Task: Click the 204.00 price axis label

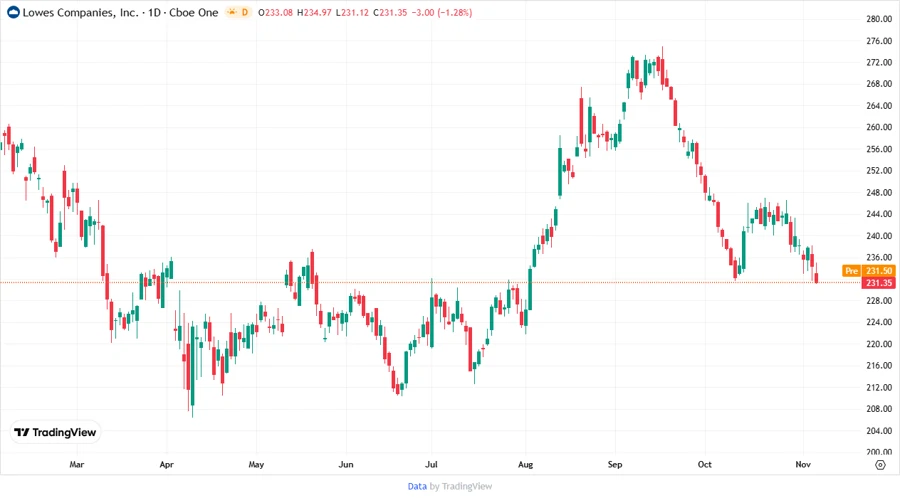Action: [879, 430]
